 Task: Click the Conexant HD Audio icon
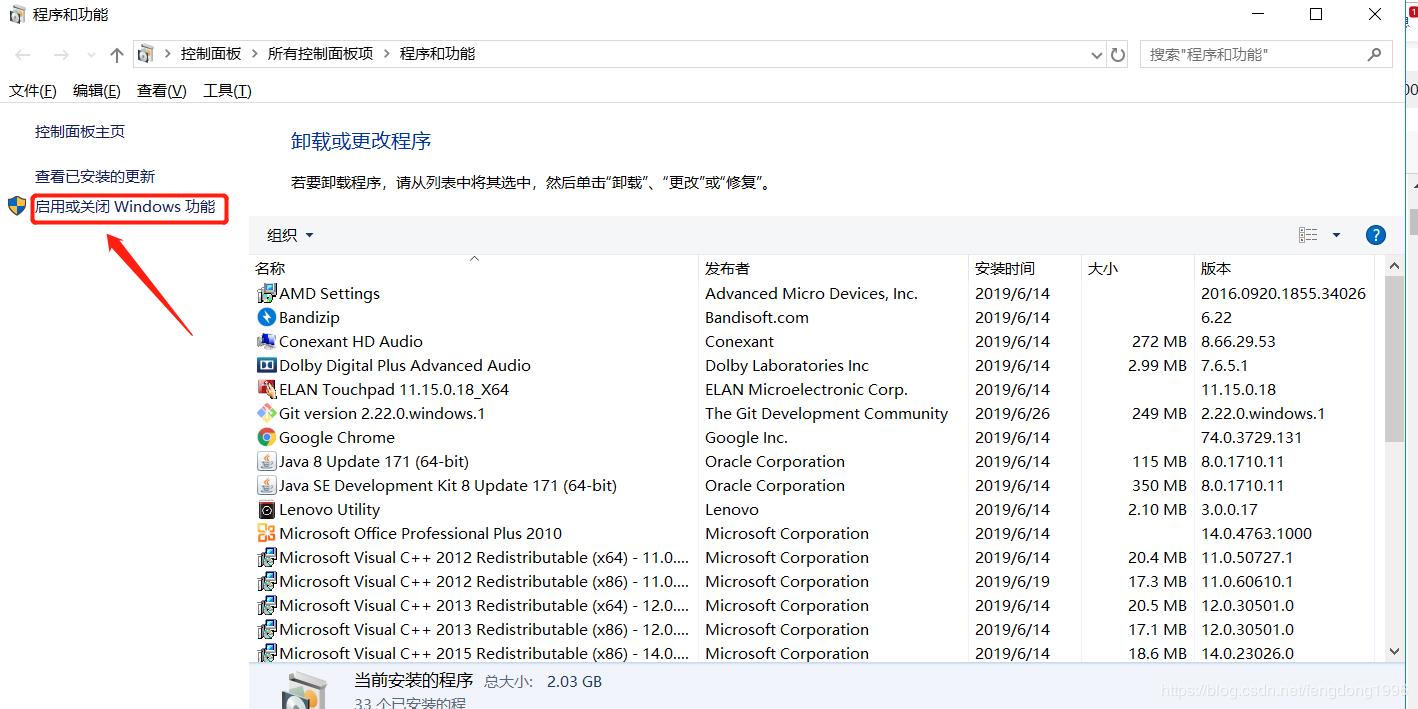[x=266, y=342]
